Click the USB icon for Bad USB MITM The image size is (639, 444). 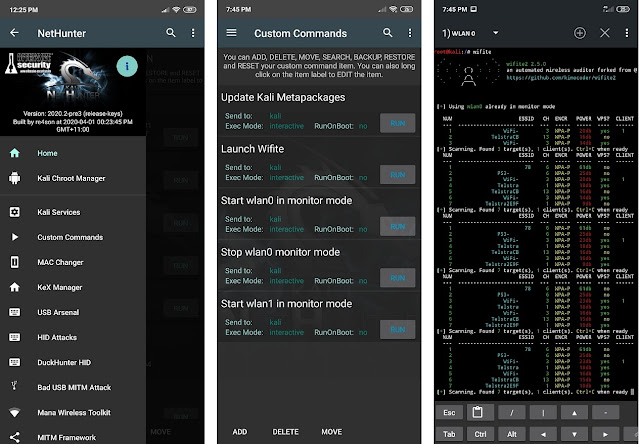(x=14, y=385)
